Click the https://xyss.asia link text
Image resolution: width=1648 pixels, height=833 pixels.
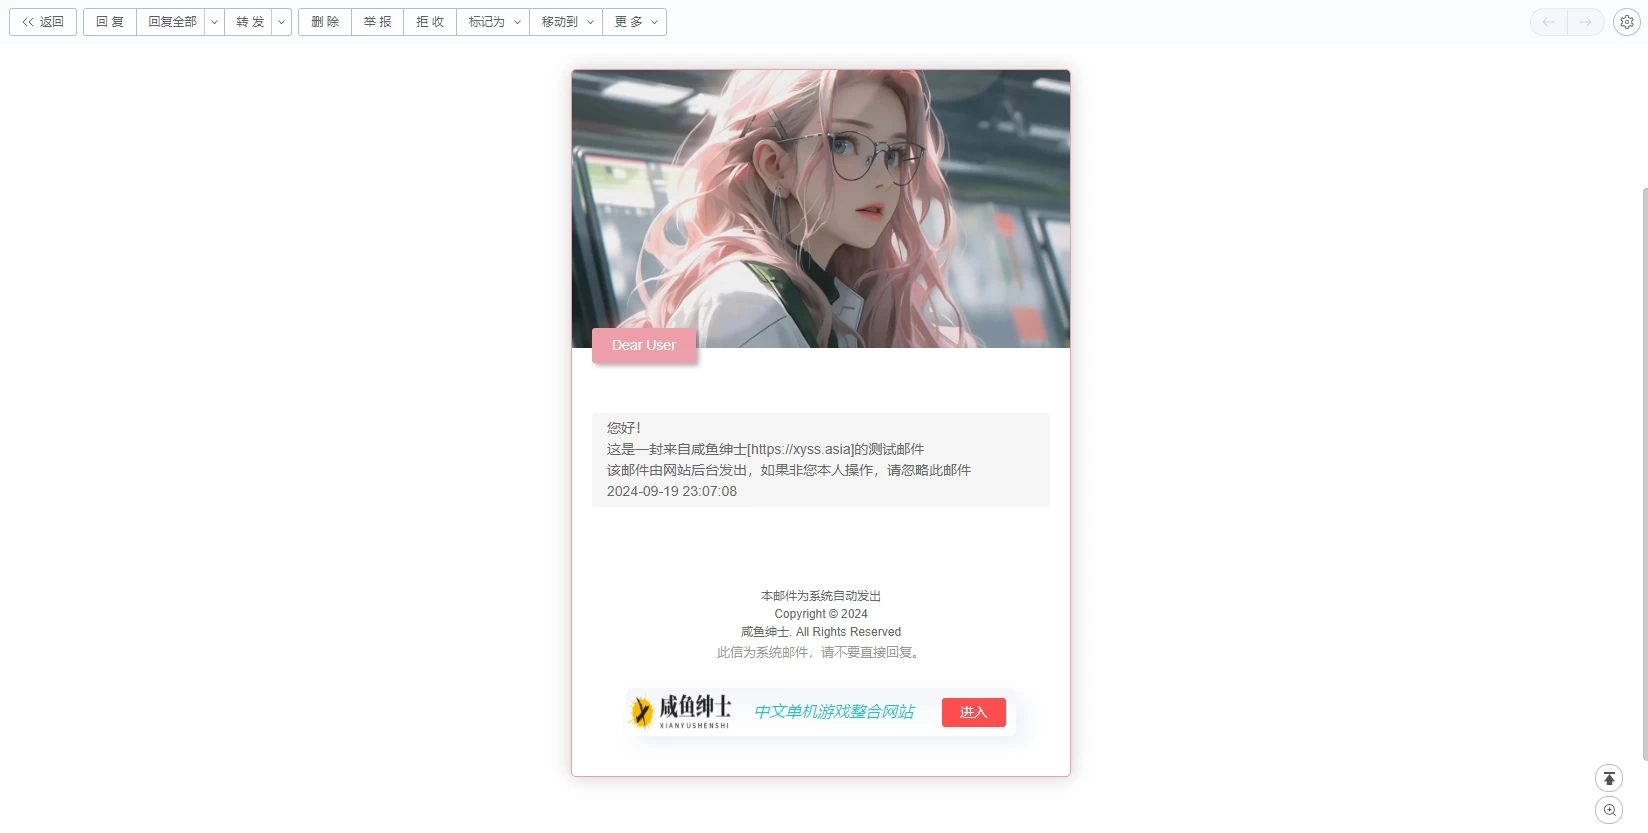(x=802, y=449)
